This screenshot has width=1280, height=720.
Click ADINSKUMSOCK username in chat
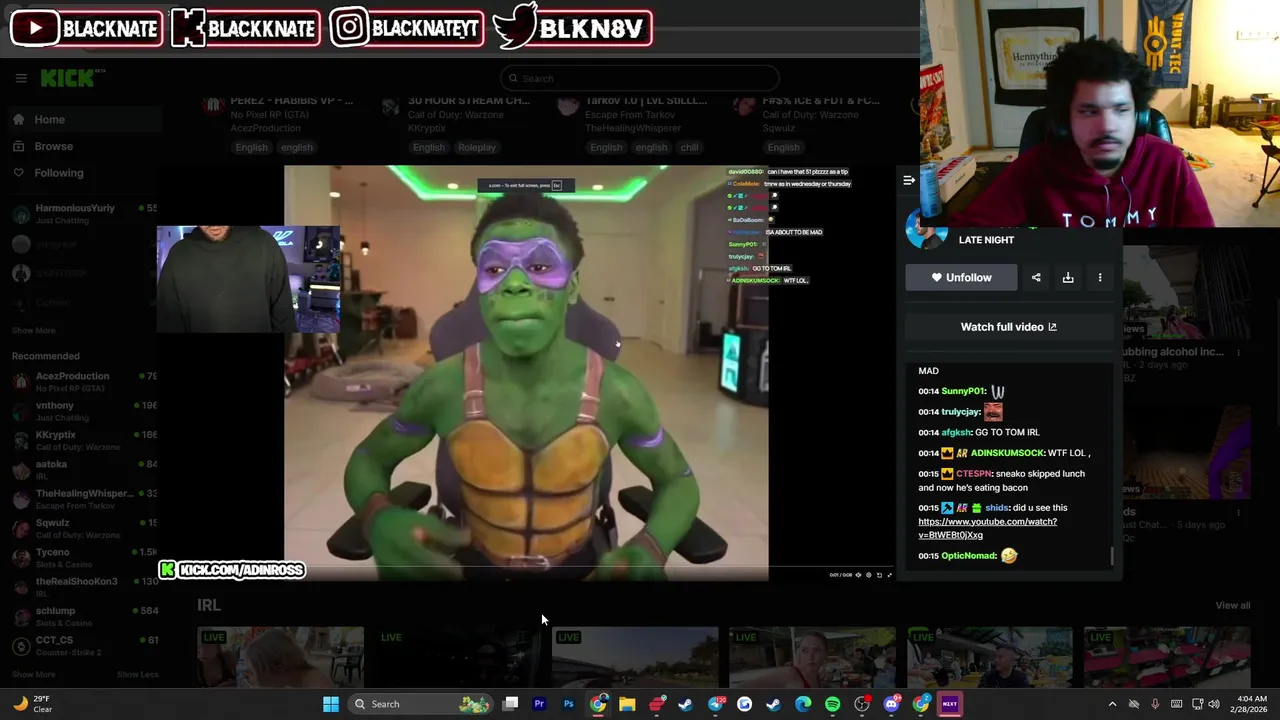coord(1007,453)
